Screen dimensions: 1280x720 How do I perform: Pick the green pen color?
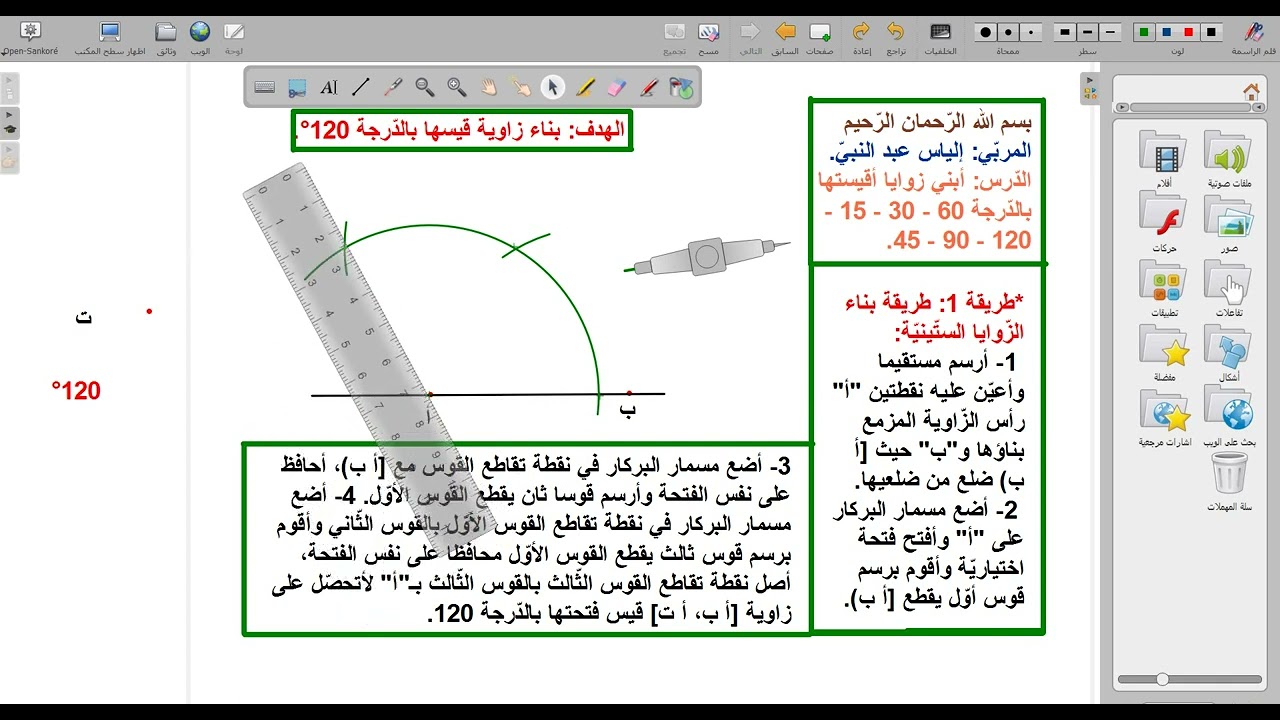(x=1143, y=32)
